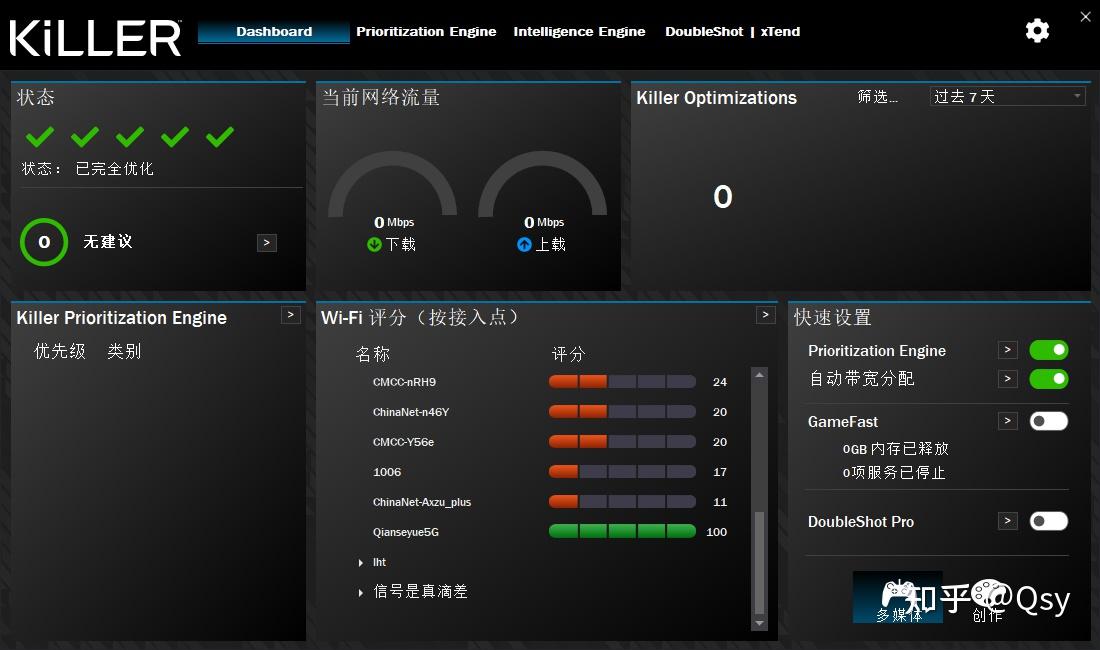This screenshot has width=1100, height=650.
Task: Turn on DoubleShot Pro
Action: point(1048,521)
